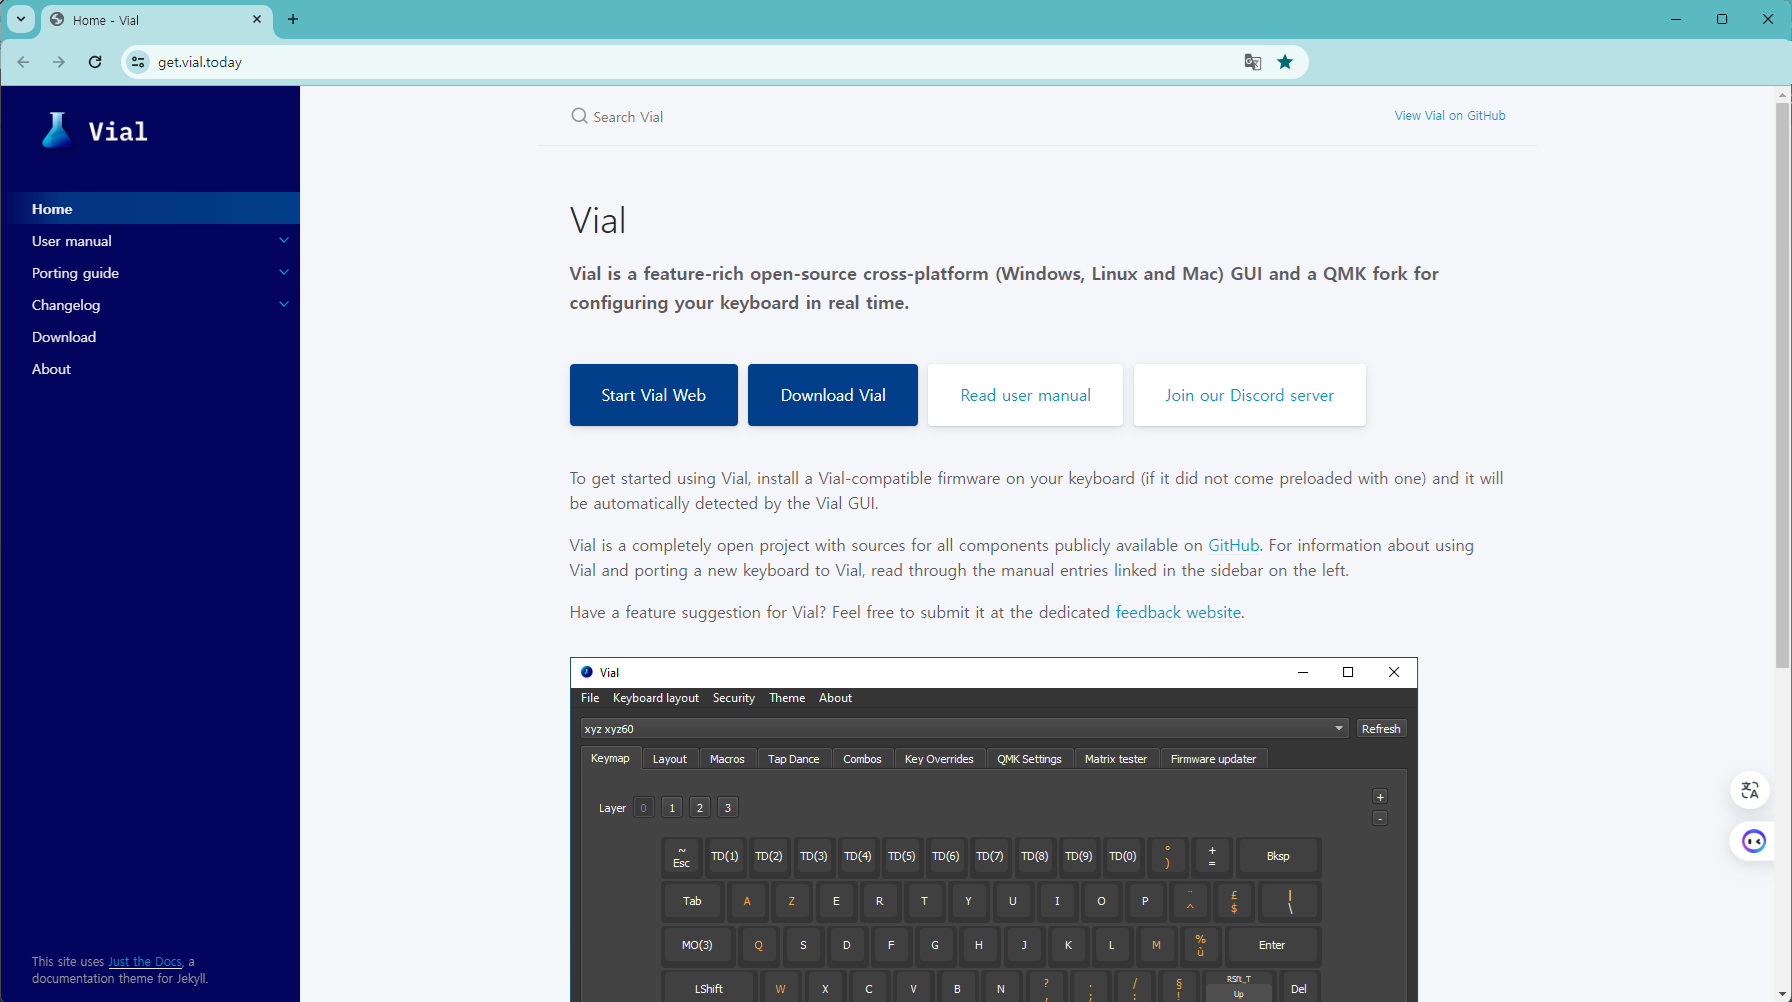Go to the About sidebar page
1792x1002 pixels.
click(51, 369)
